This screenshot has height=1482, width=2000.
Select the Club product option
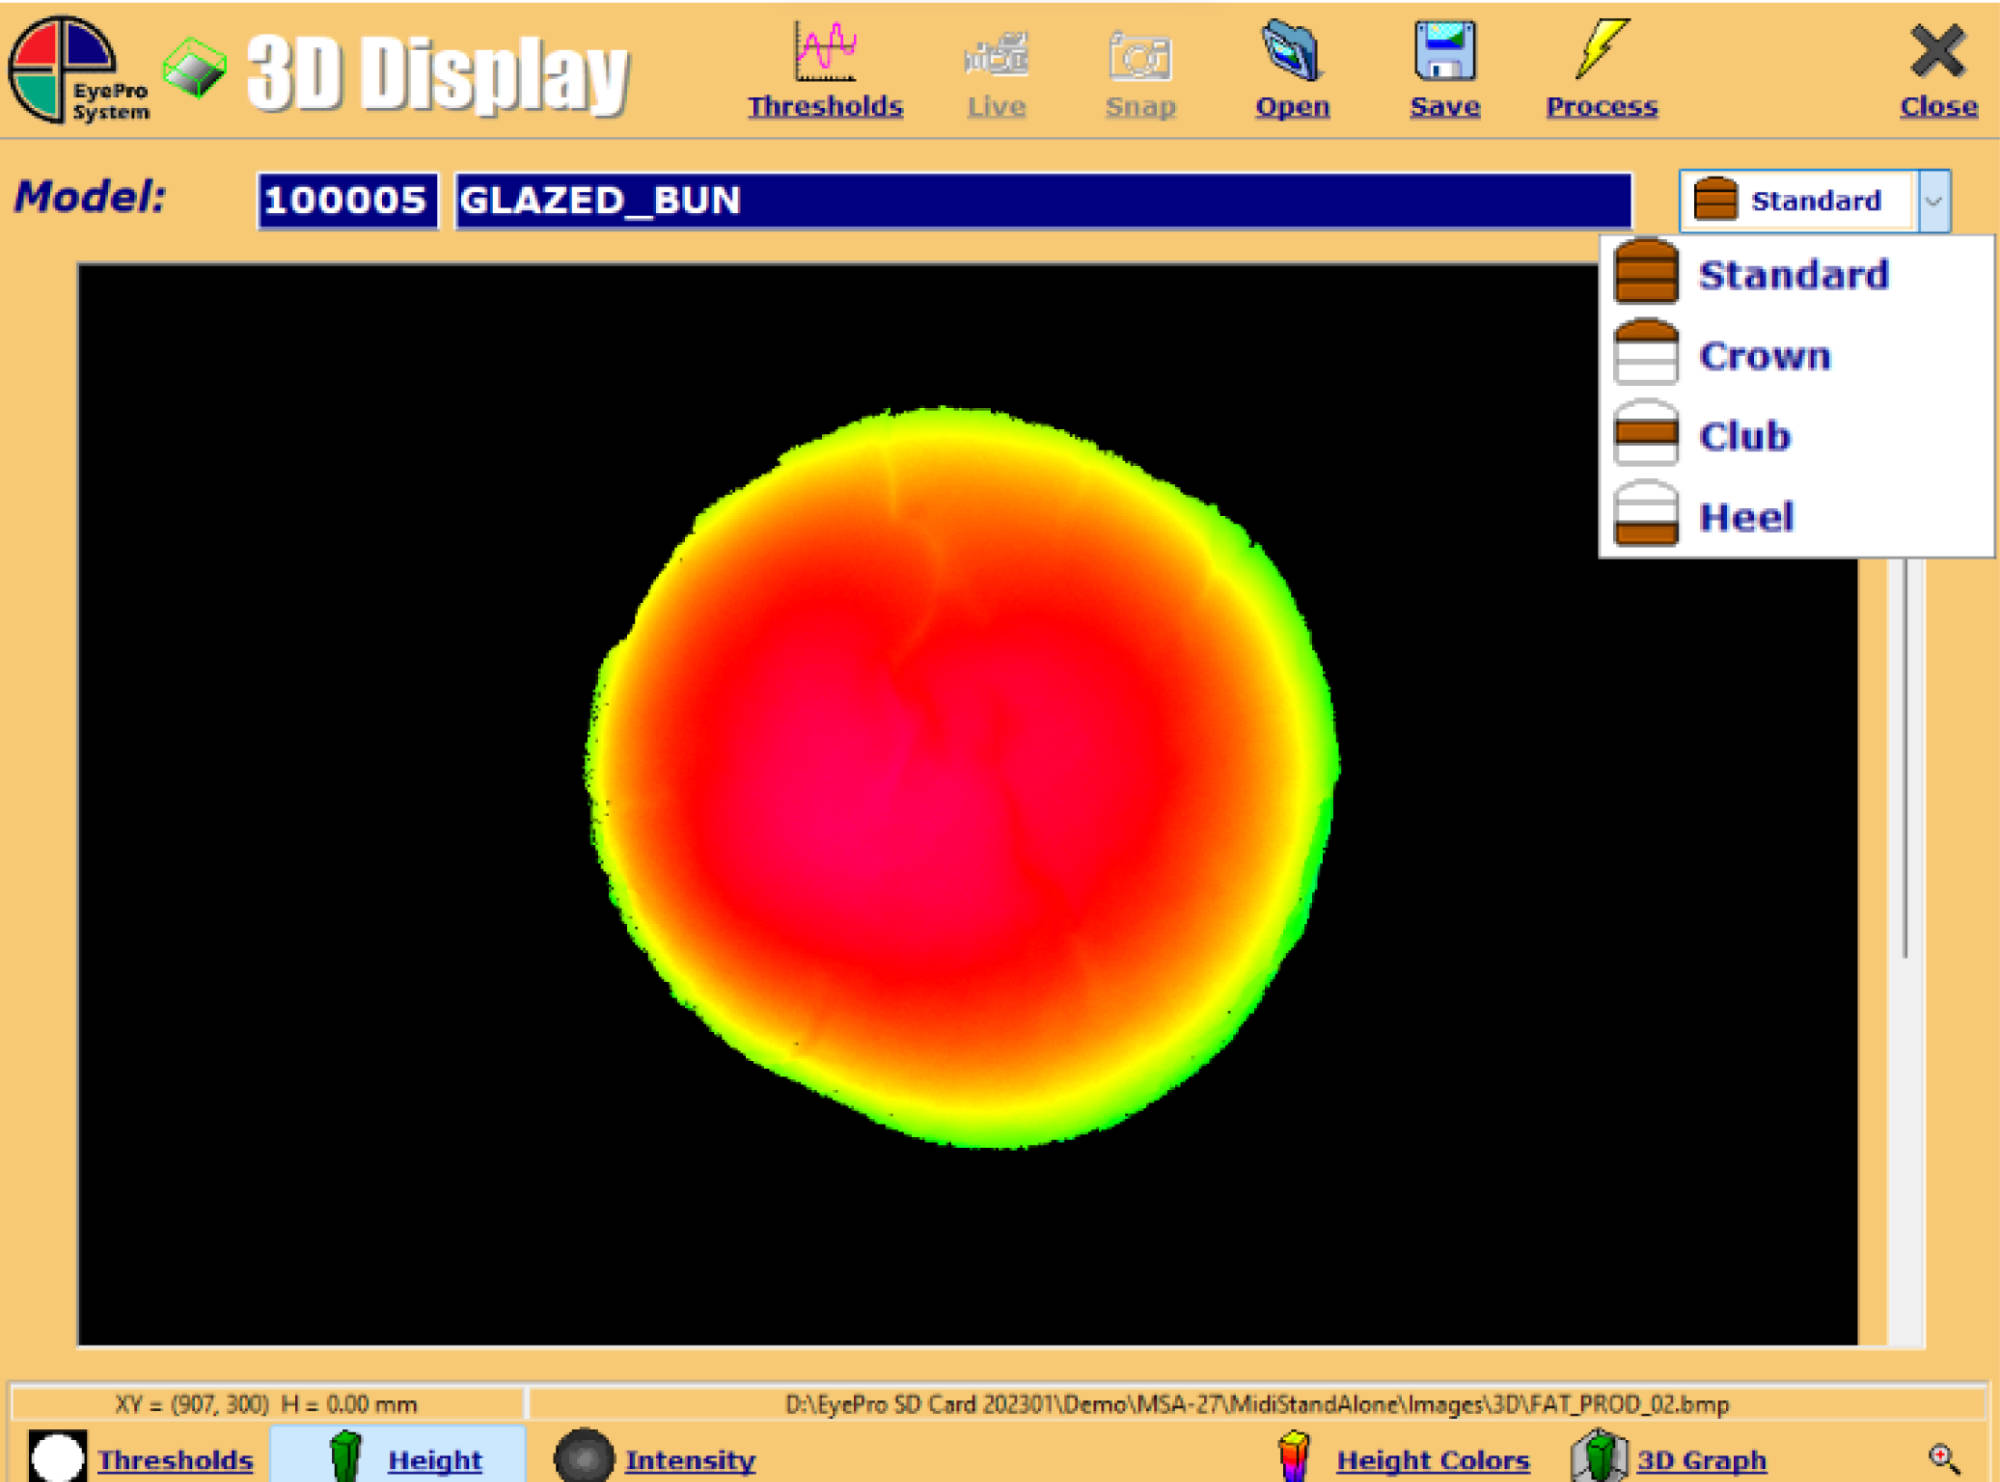pyautogui.click(x=1743, y=436)
